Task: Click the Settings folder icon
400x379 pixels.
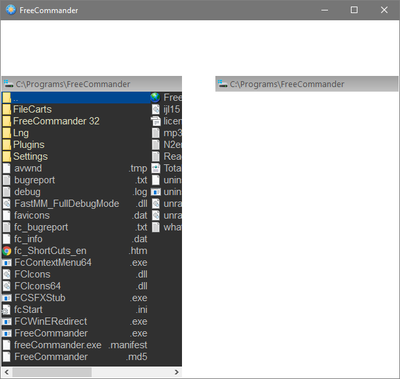Action: [7, 156]
